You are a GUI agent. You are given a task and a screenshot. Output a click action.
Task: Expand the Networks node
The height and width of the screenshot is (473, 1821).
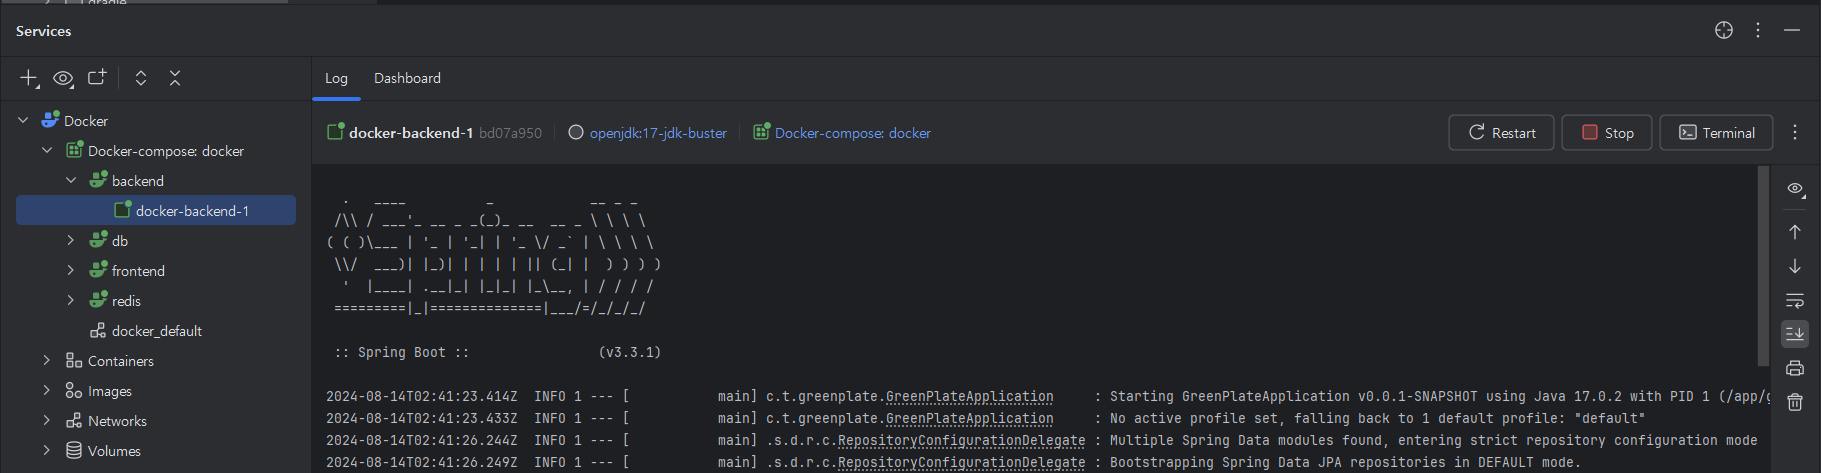coord(47,420)
